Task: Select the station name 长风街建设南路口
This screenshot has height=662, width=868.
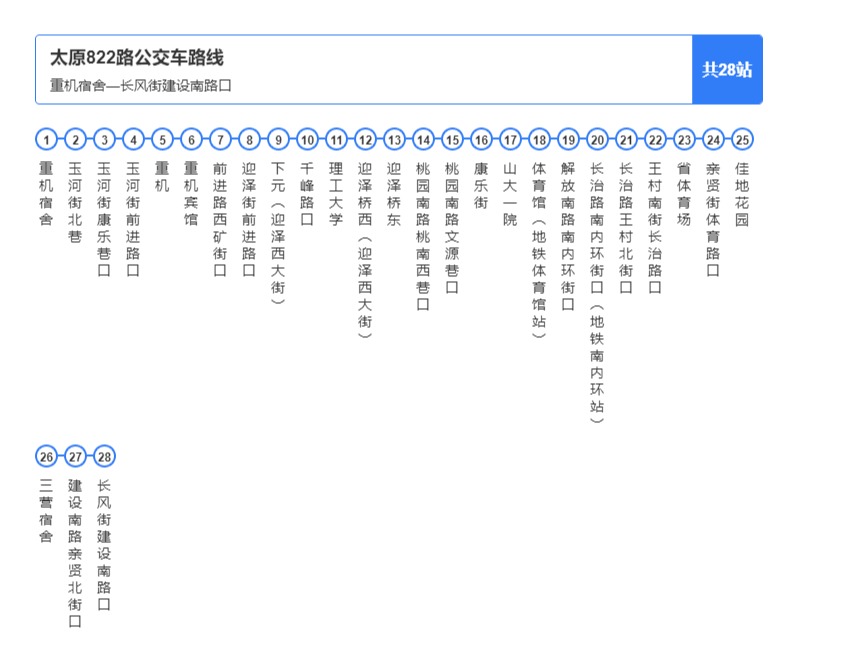Action: 104,545
